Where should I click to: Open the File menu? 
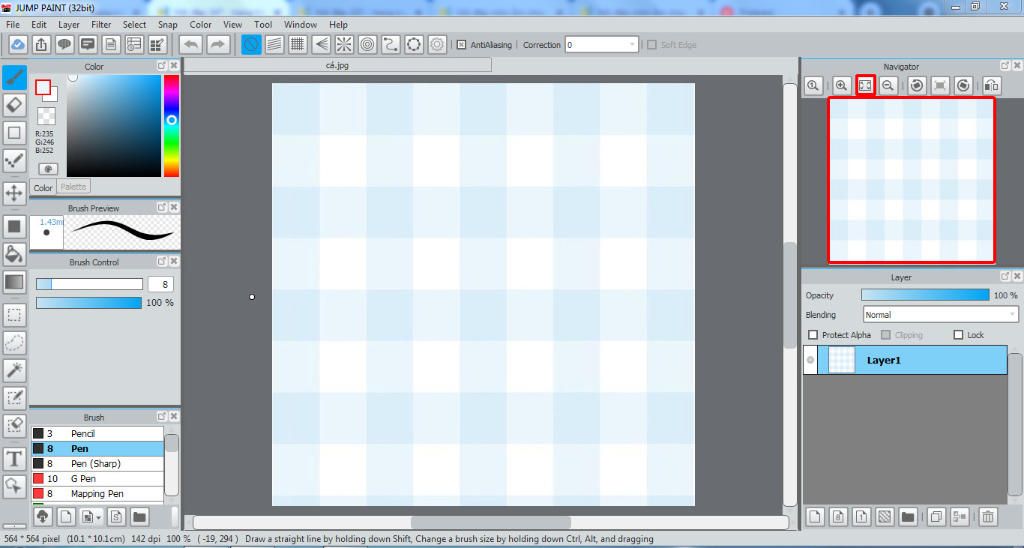(12, 24)
